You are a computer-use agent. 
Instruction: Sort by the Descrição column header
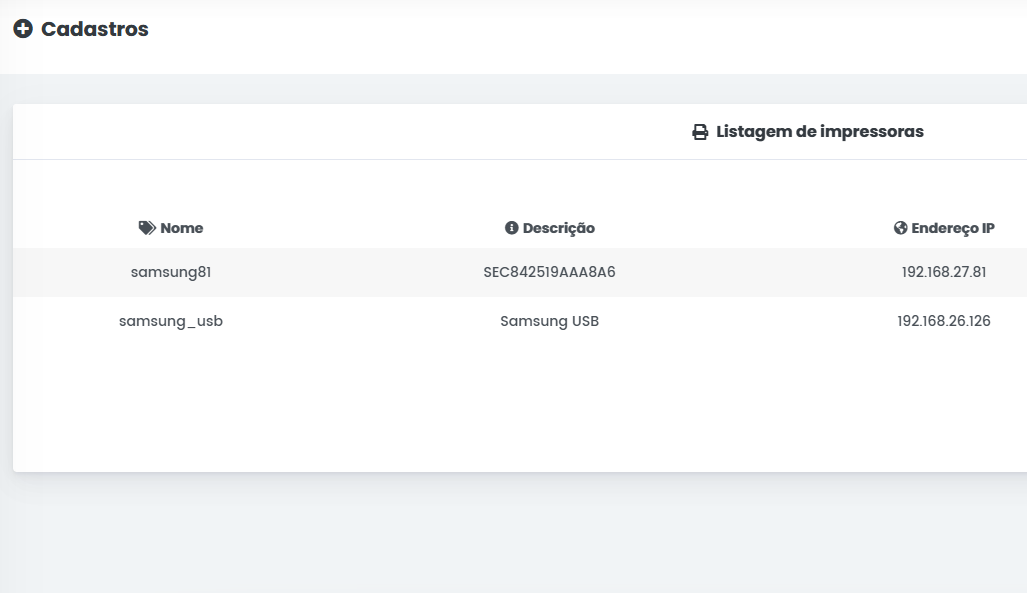(558, 228)
